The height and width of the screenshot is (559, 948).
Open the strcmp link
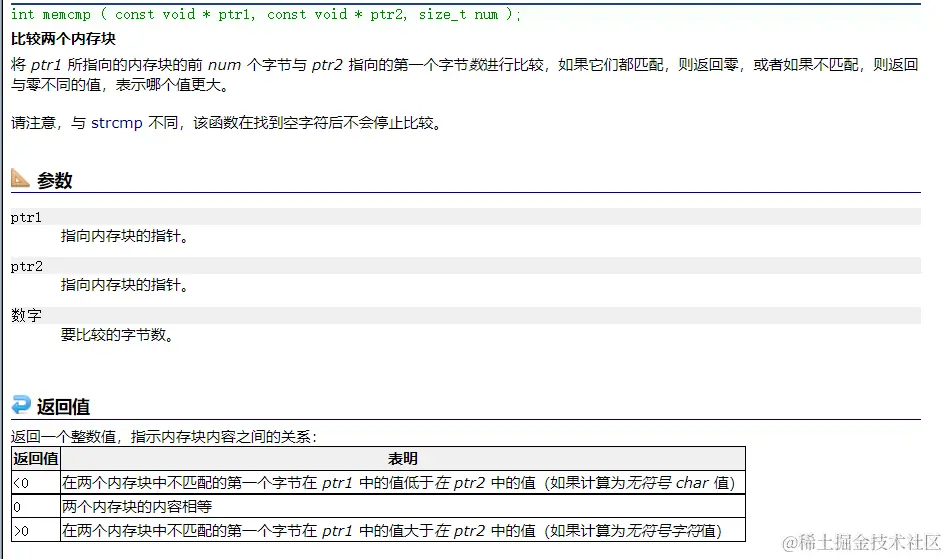117,123
